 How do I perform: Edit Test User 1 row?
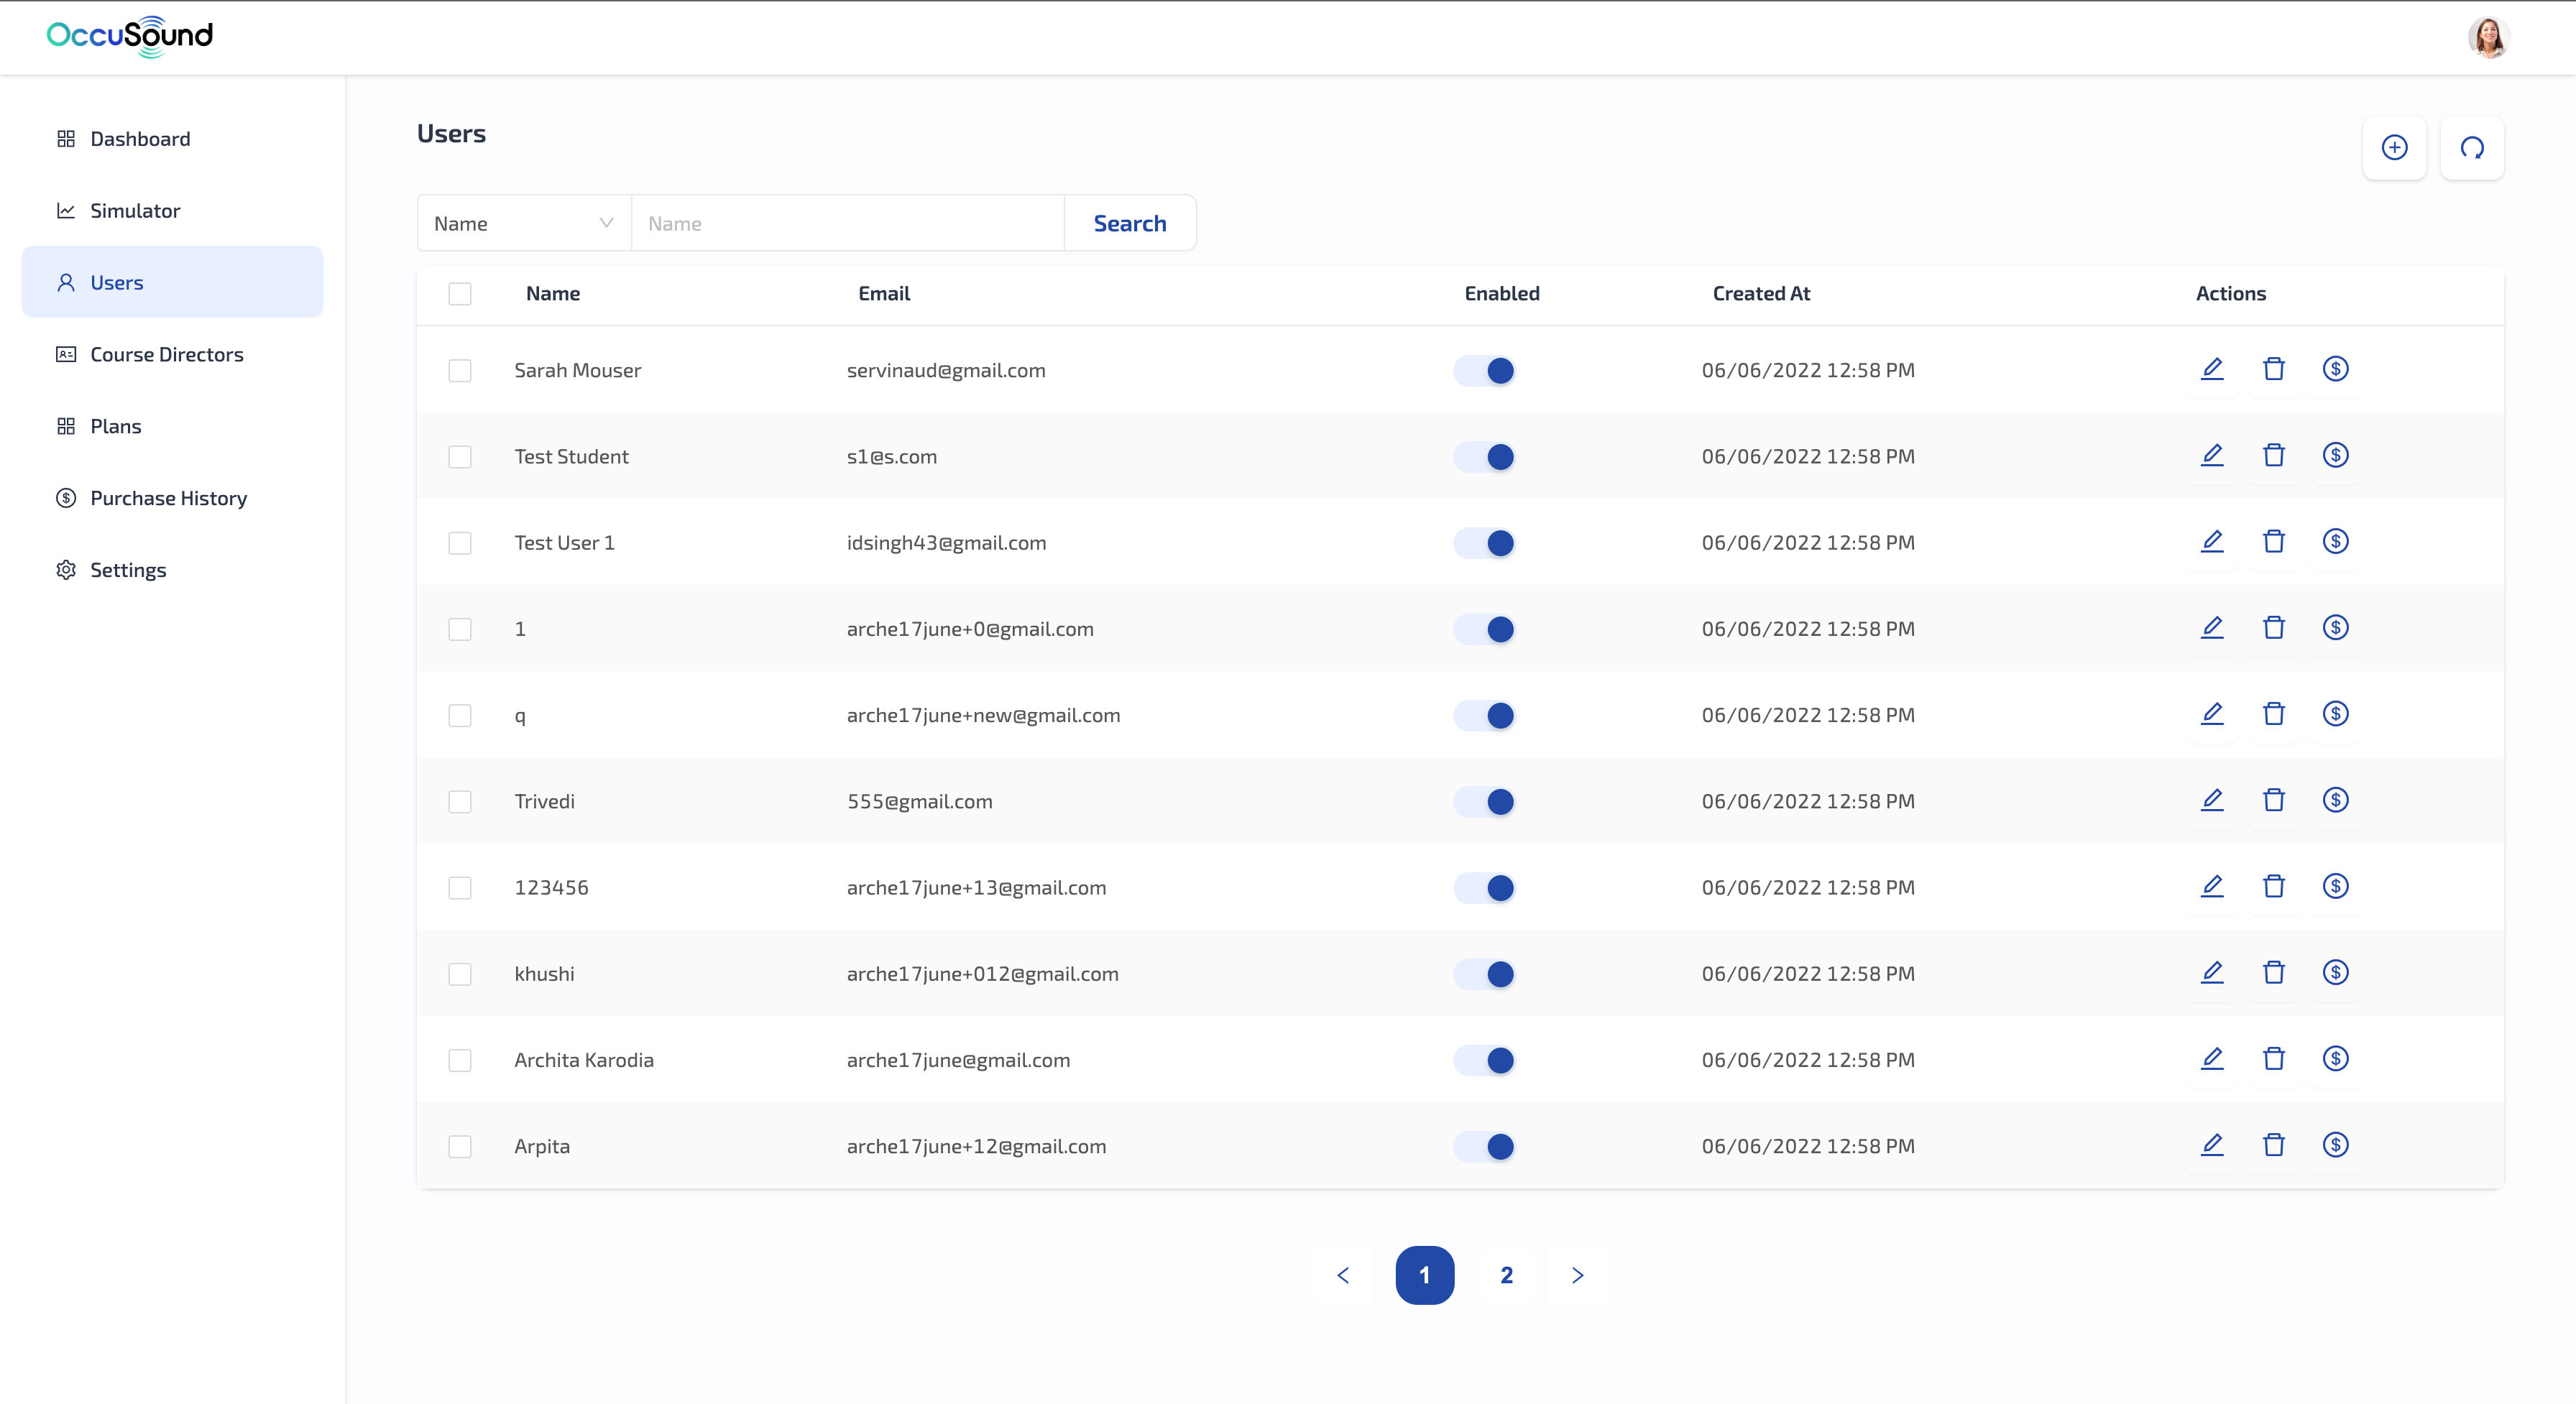pyautogui.click(x=2212, y=541)
